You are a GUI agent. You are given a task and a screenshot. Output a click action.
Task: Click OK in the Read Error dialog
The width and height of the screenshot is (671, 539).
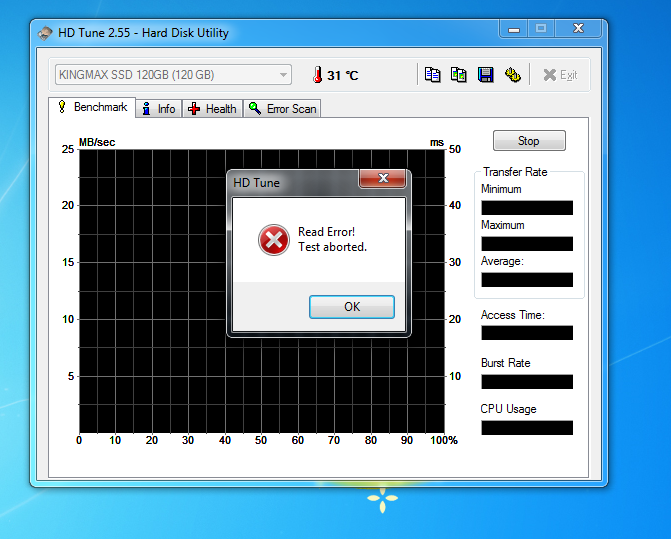coord(352,307)
